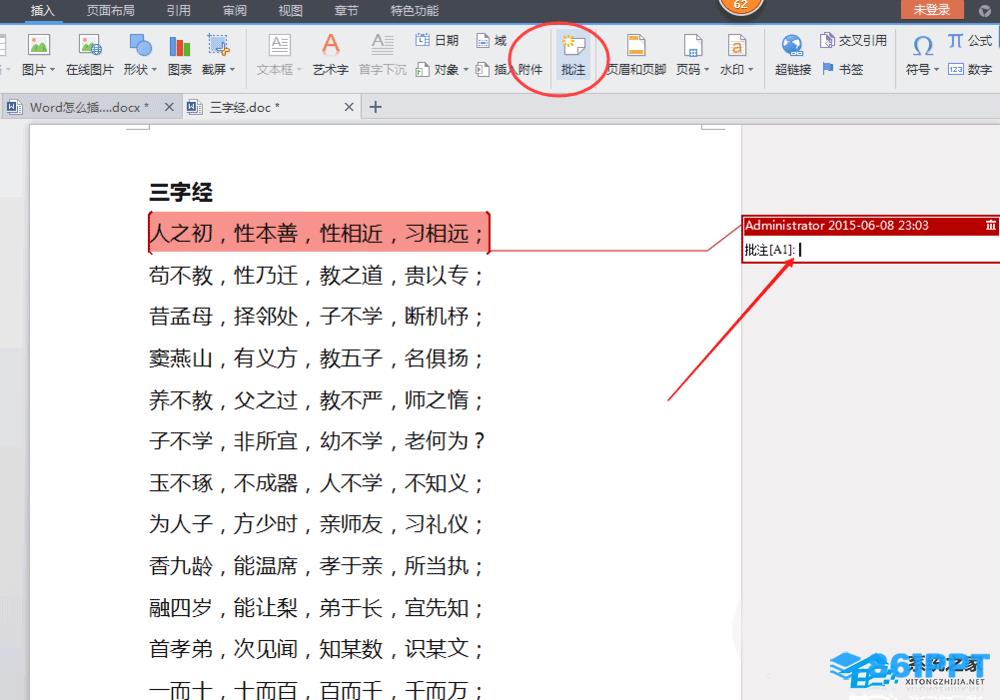Click the 文本框 text box icon
This screenshot has height=700, width=1000.
coord(279,45)
